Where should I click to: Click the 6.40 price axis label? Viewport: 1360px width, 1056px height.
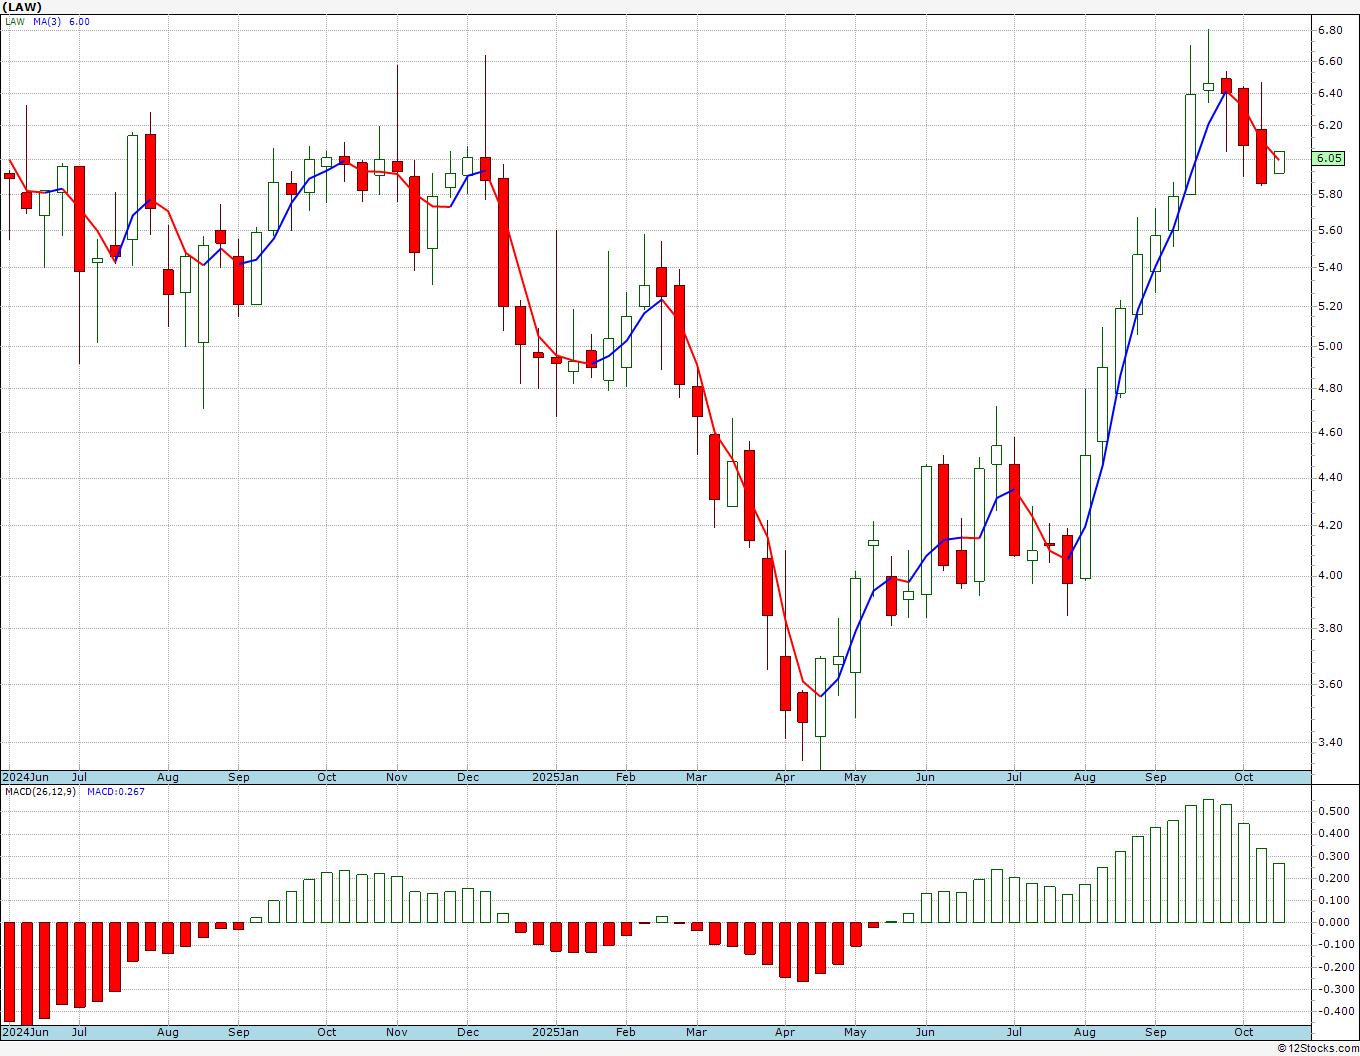coord(1329,93)
